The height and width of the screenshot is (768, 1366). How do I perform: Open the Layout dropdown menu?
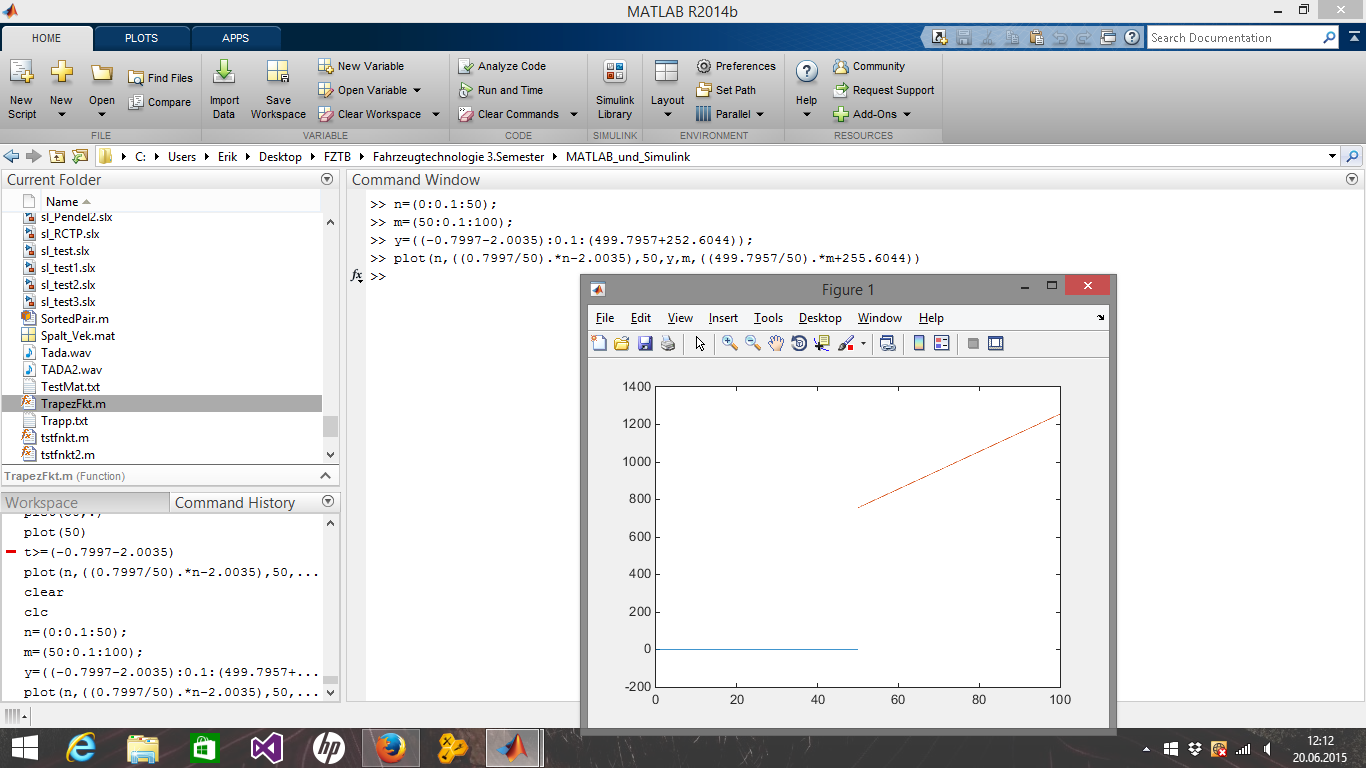[667, 88]
